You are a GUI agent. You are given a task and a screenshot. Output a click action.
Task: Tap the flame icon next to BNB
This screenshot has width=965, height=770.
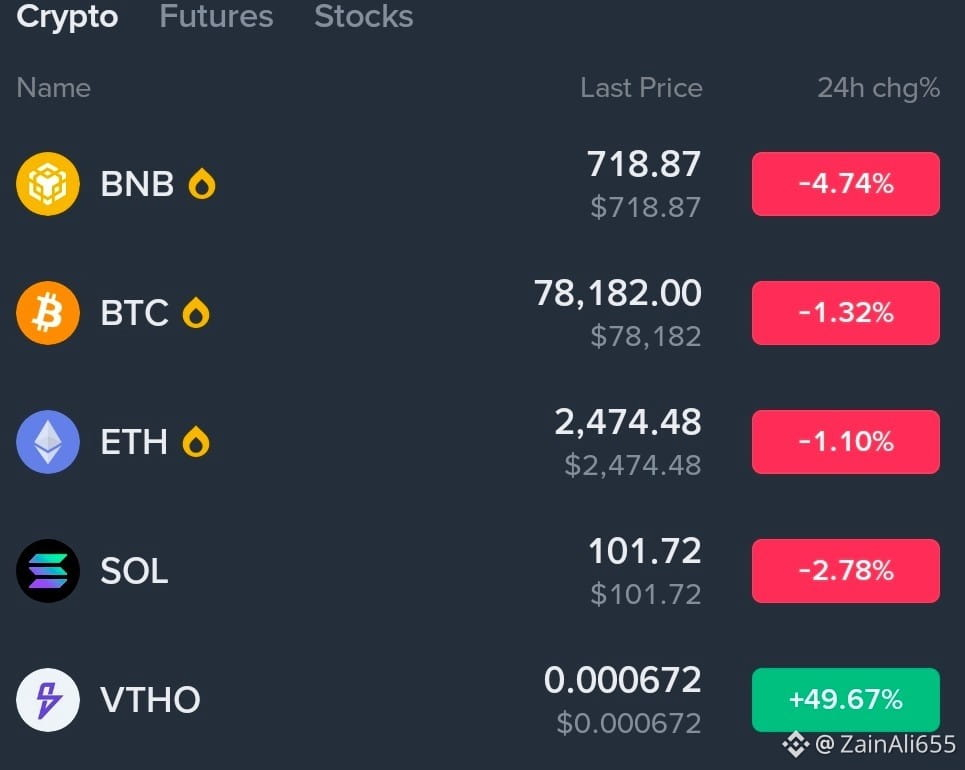pos(202,184)
